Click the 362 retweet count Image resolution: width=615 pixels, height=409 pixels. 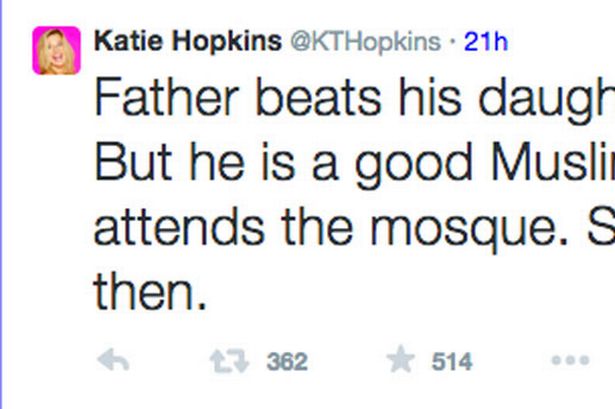coord(287,362)
